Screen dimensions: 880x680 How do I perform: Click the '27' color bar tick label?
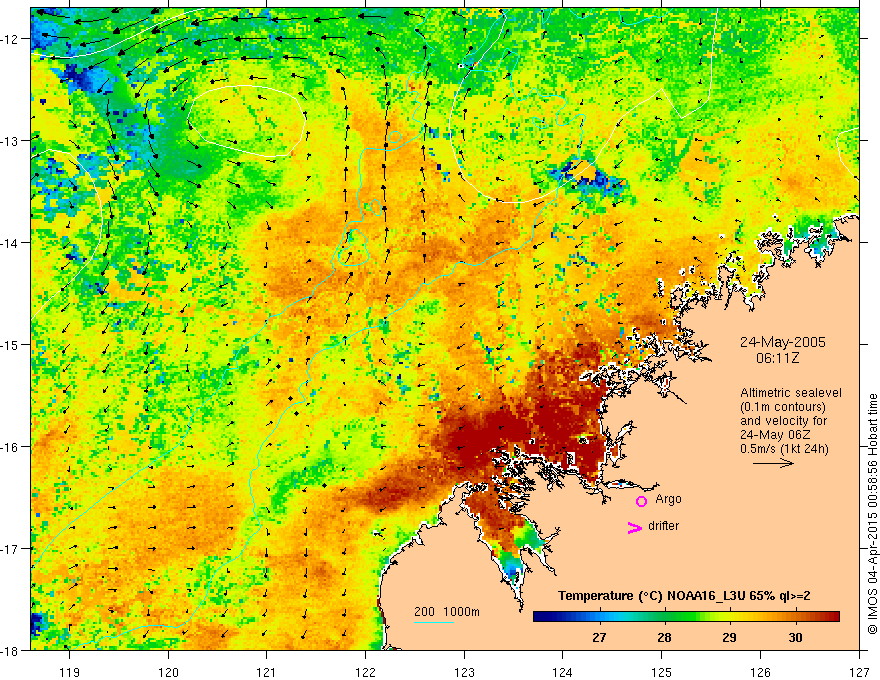tap(599, 637)
